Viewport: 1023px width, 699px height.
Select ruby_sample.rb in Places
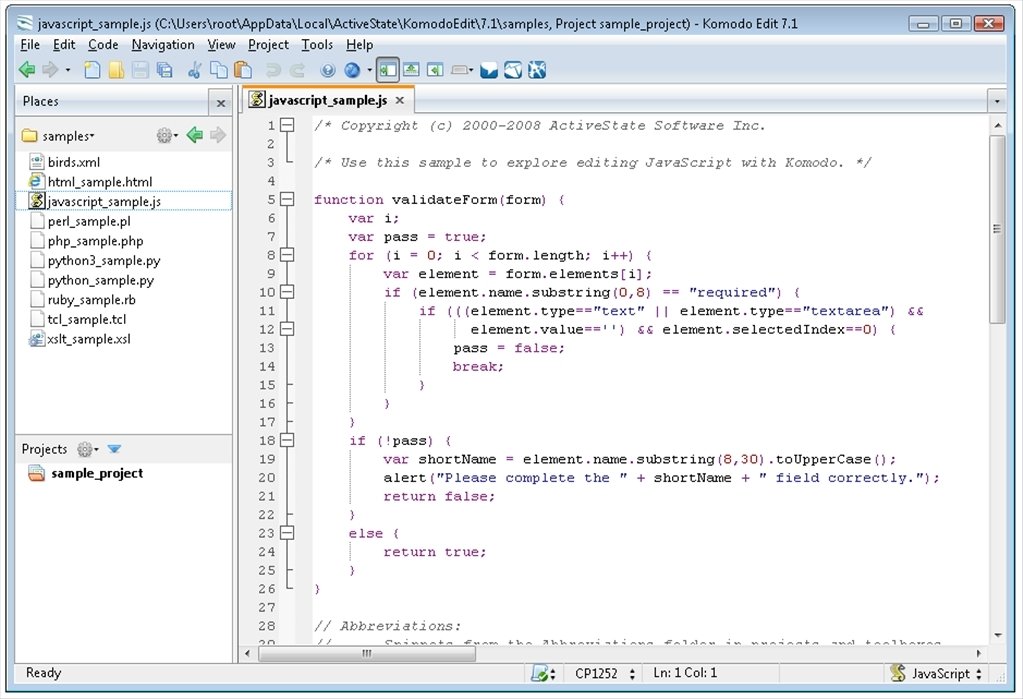[x=91, y=300]
